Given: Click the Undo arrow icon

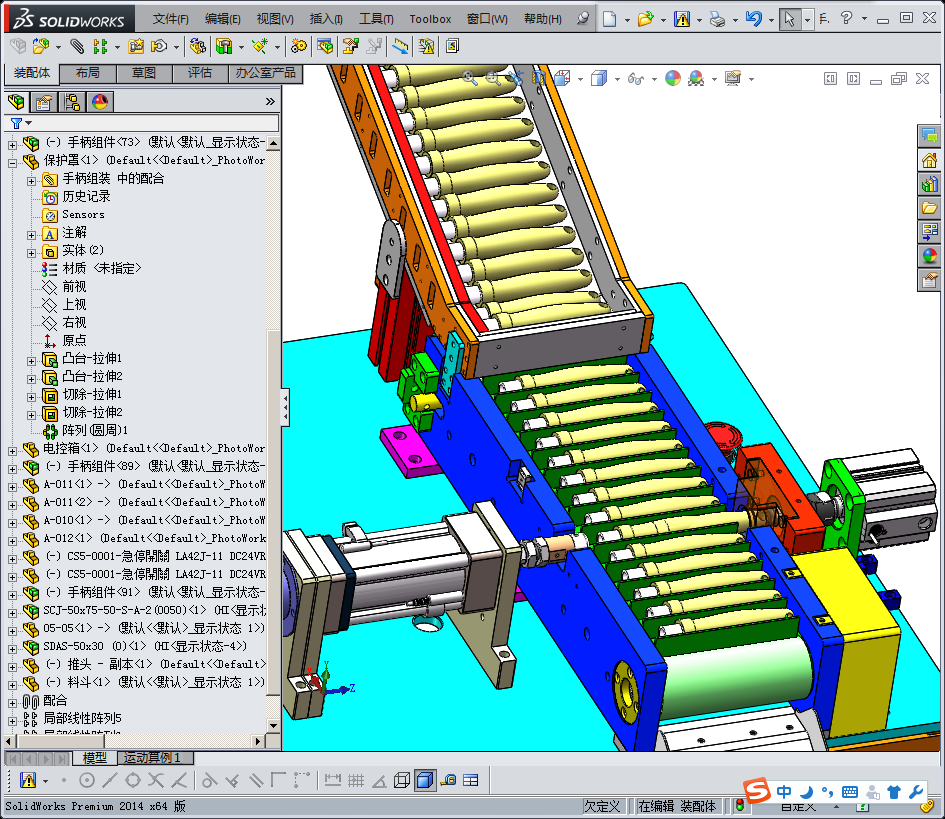Looking at the screenshot, I should (753, 19).
